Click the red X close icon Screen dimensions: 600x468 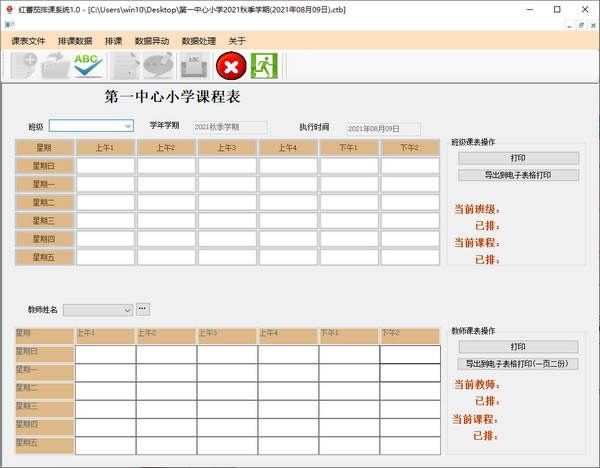point(231,67)
